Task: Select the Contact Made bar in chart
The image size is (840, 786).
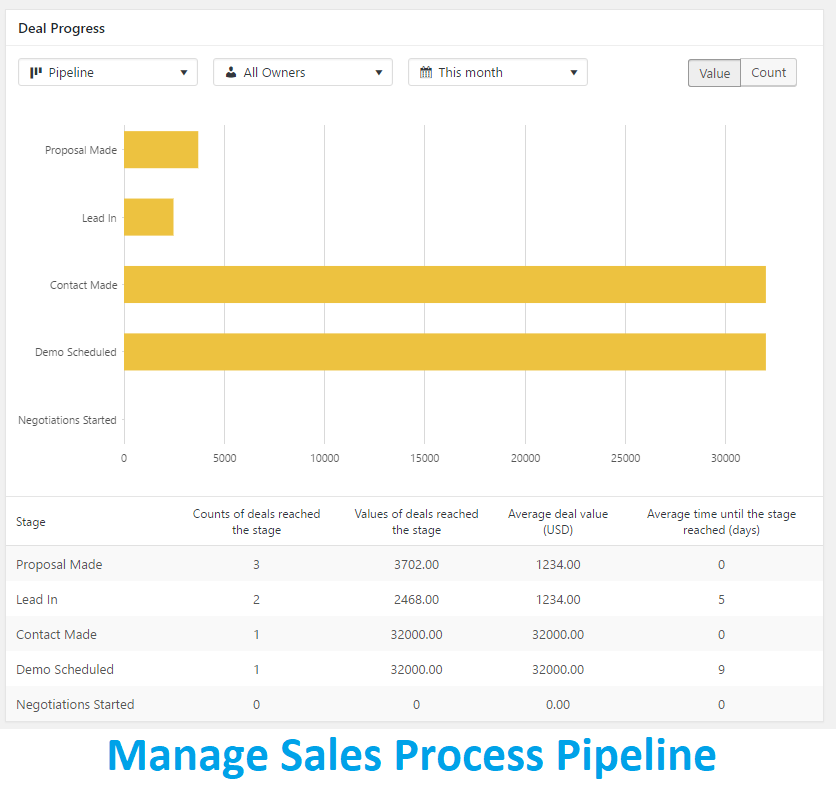Action: pyautogui.click(x=445, y=285)
